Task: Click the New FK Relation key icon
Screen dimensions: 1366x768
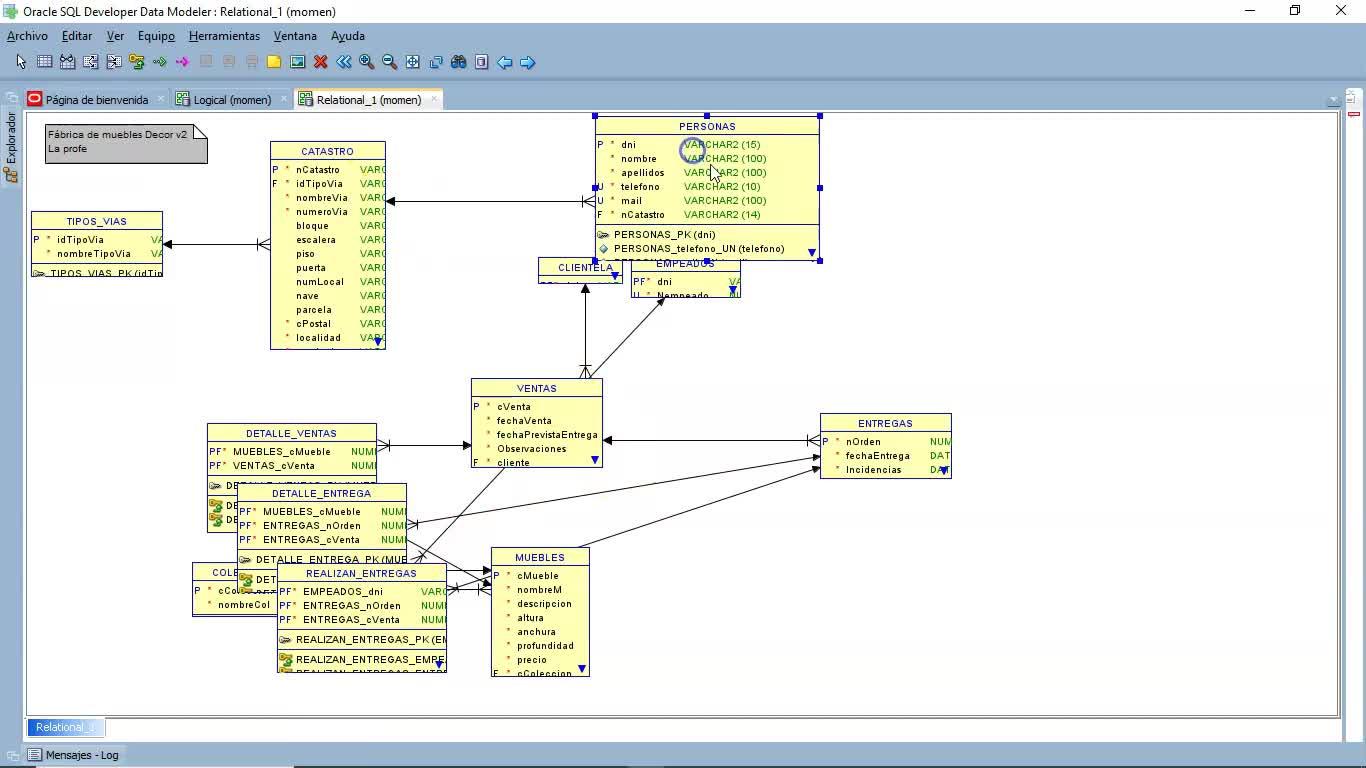Action: [x=136, y=62]
